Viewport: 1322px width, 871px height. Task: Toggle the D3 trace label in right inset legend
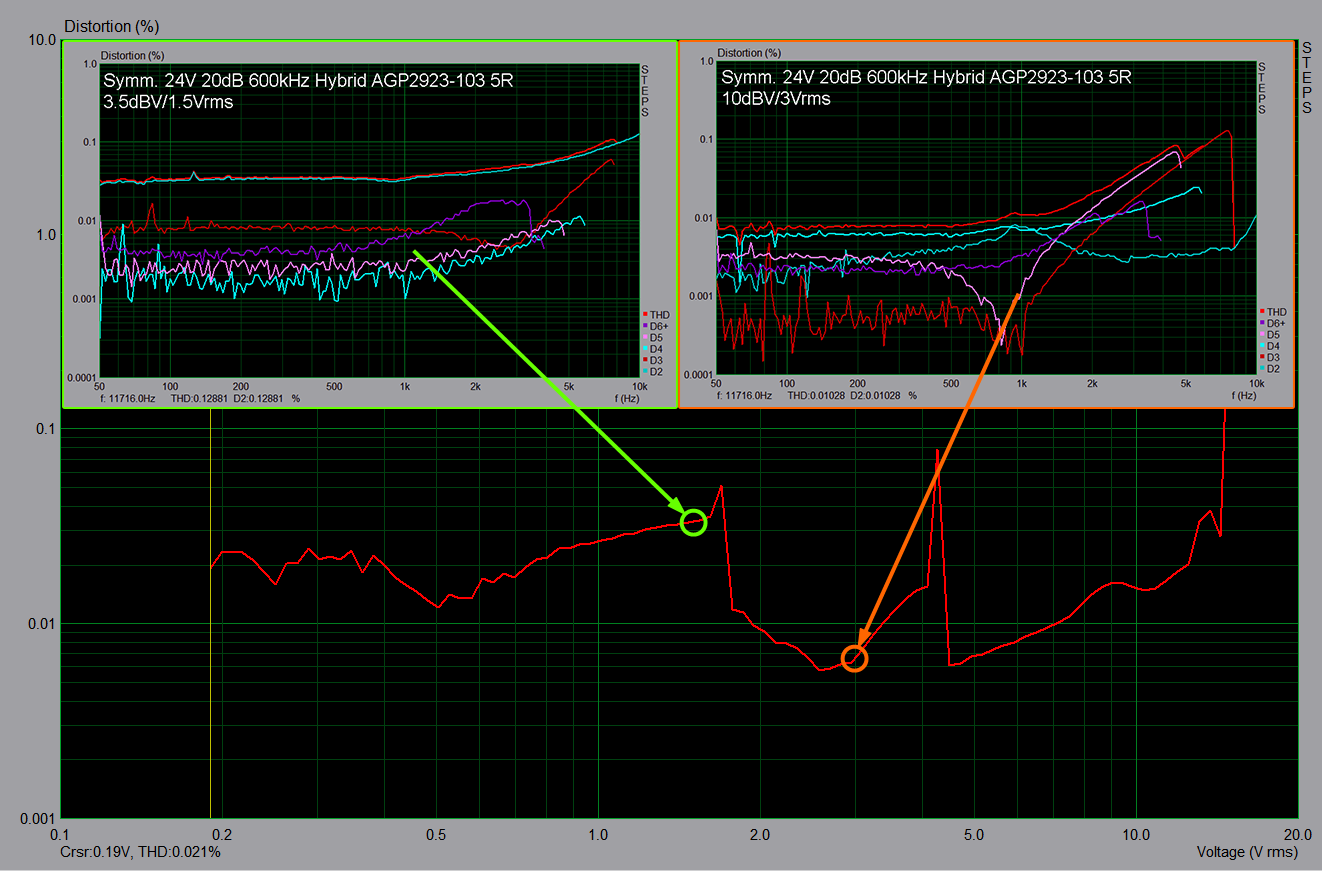(x=1275, y=357)
